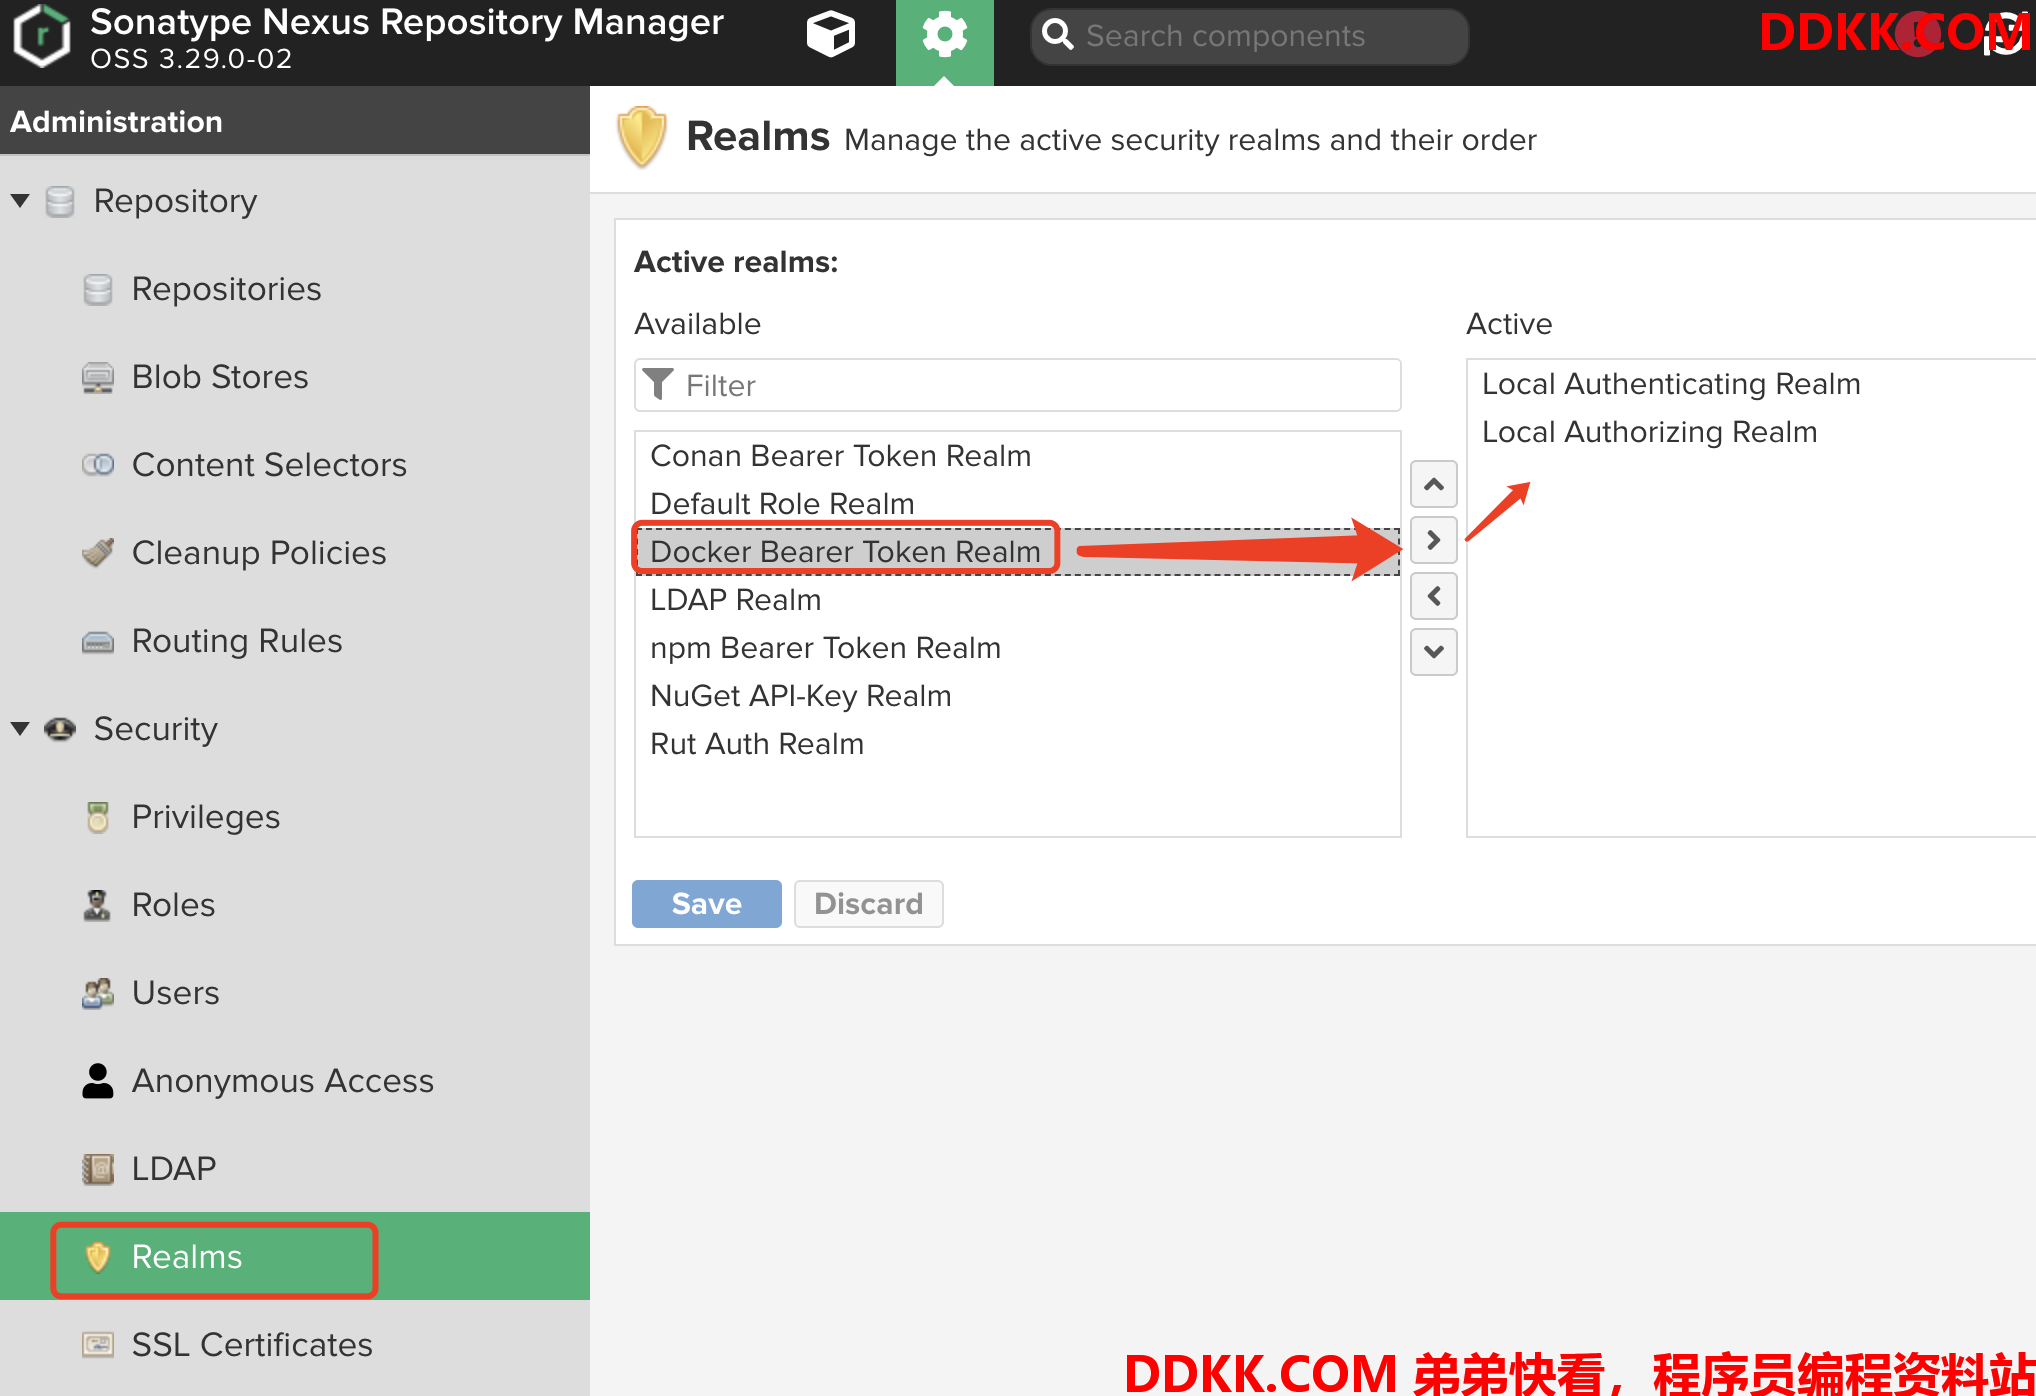Select Docker Bearer Token Realm
This screenshot has height=1396, width=2036.
[x=1017, y=552]
